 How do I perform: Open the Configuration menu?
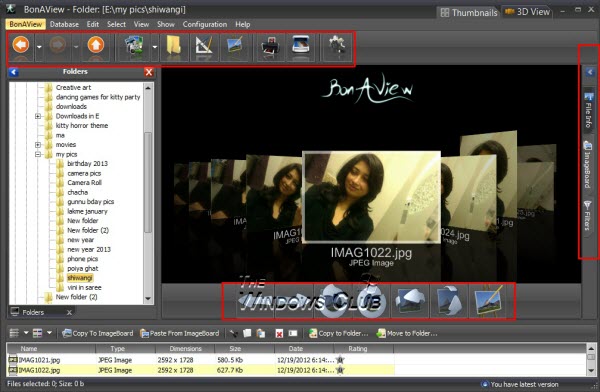[x=205, y=24]
